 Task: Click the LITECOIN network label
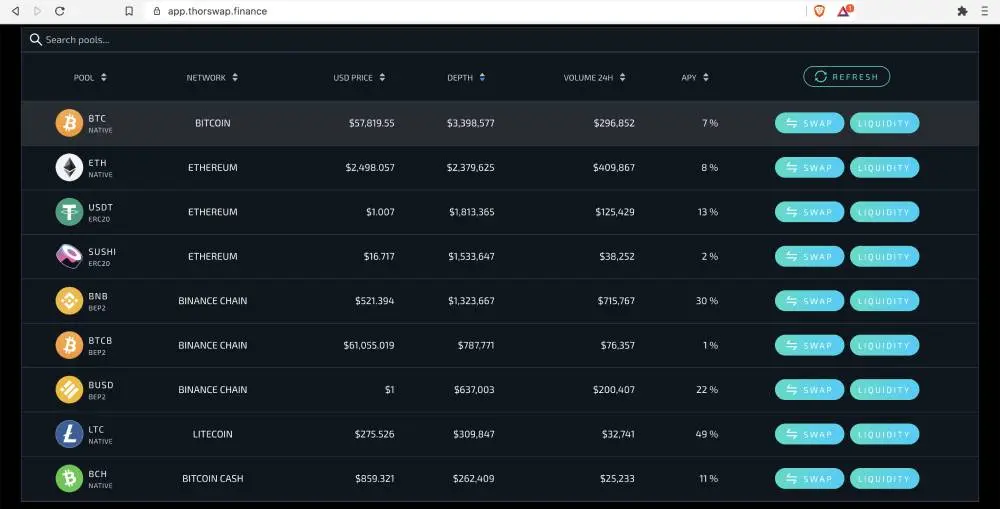pyautogui.click(x=212, y=434)
